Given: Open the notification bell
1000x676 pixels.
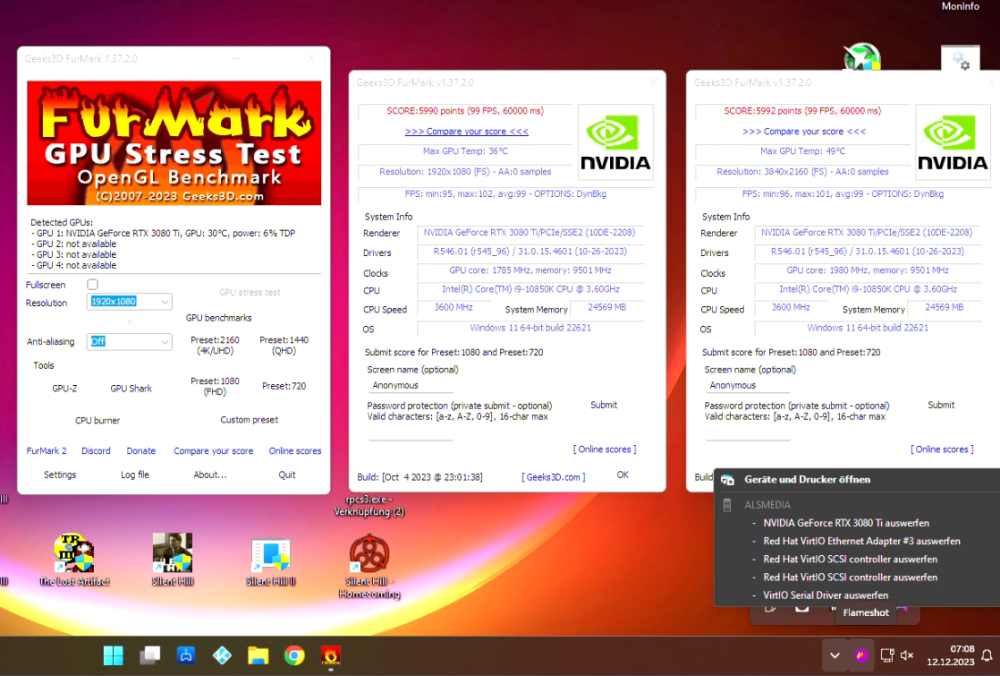Looking at the screenshot, I should click(x=987, y=655).
